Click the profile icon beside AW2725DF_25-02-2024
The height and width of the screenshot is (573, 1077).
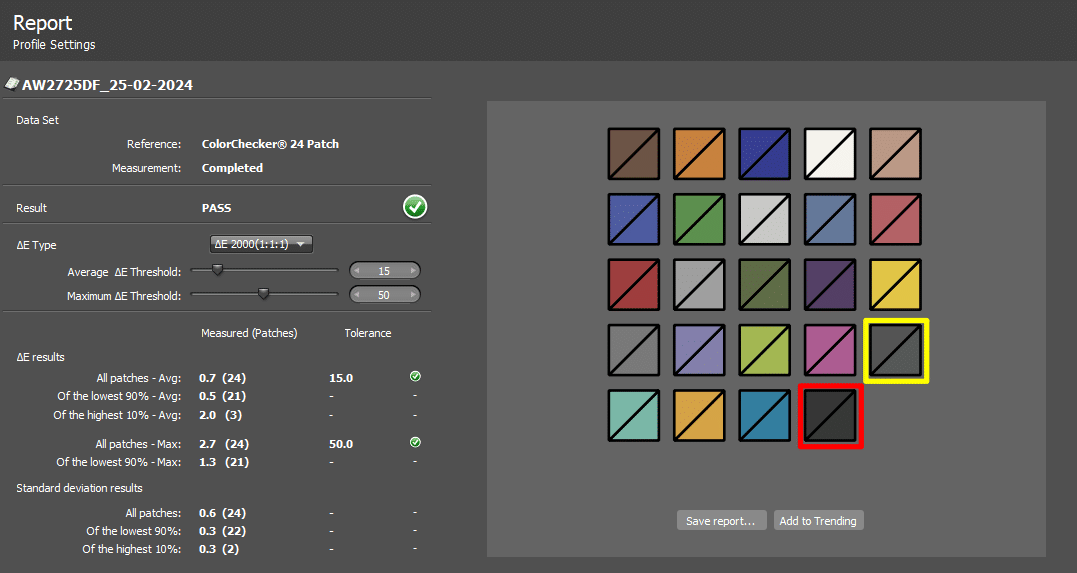(12, 84)
